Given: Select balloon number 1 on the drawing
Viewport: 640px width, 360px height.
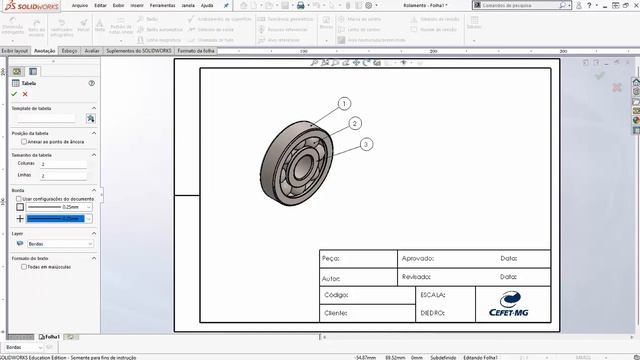Looking at the screenshot, I should 344,104.
